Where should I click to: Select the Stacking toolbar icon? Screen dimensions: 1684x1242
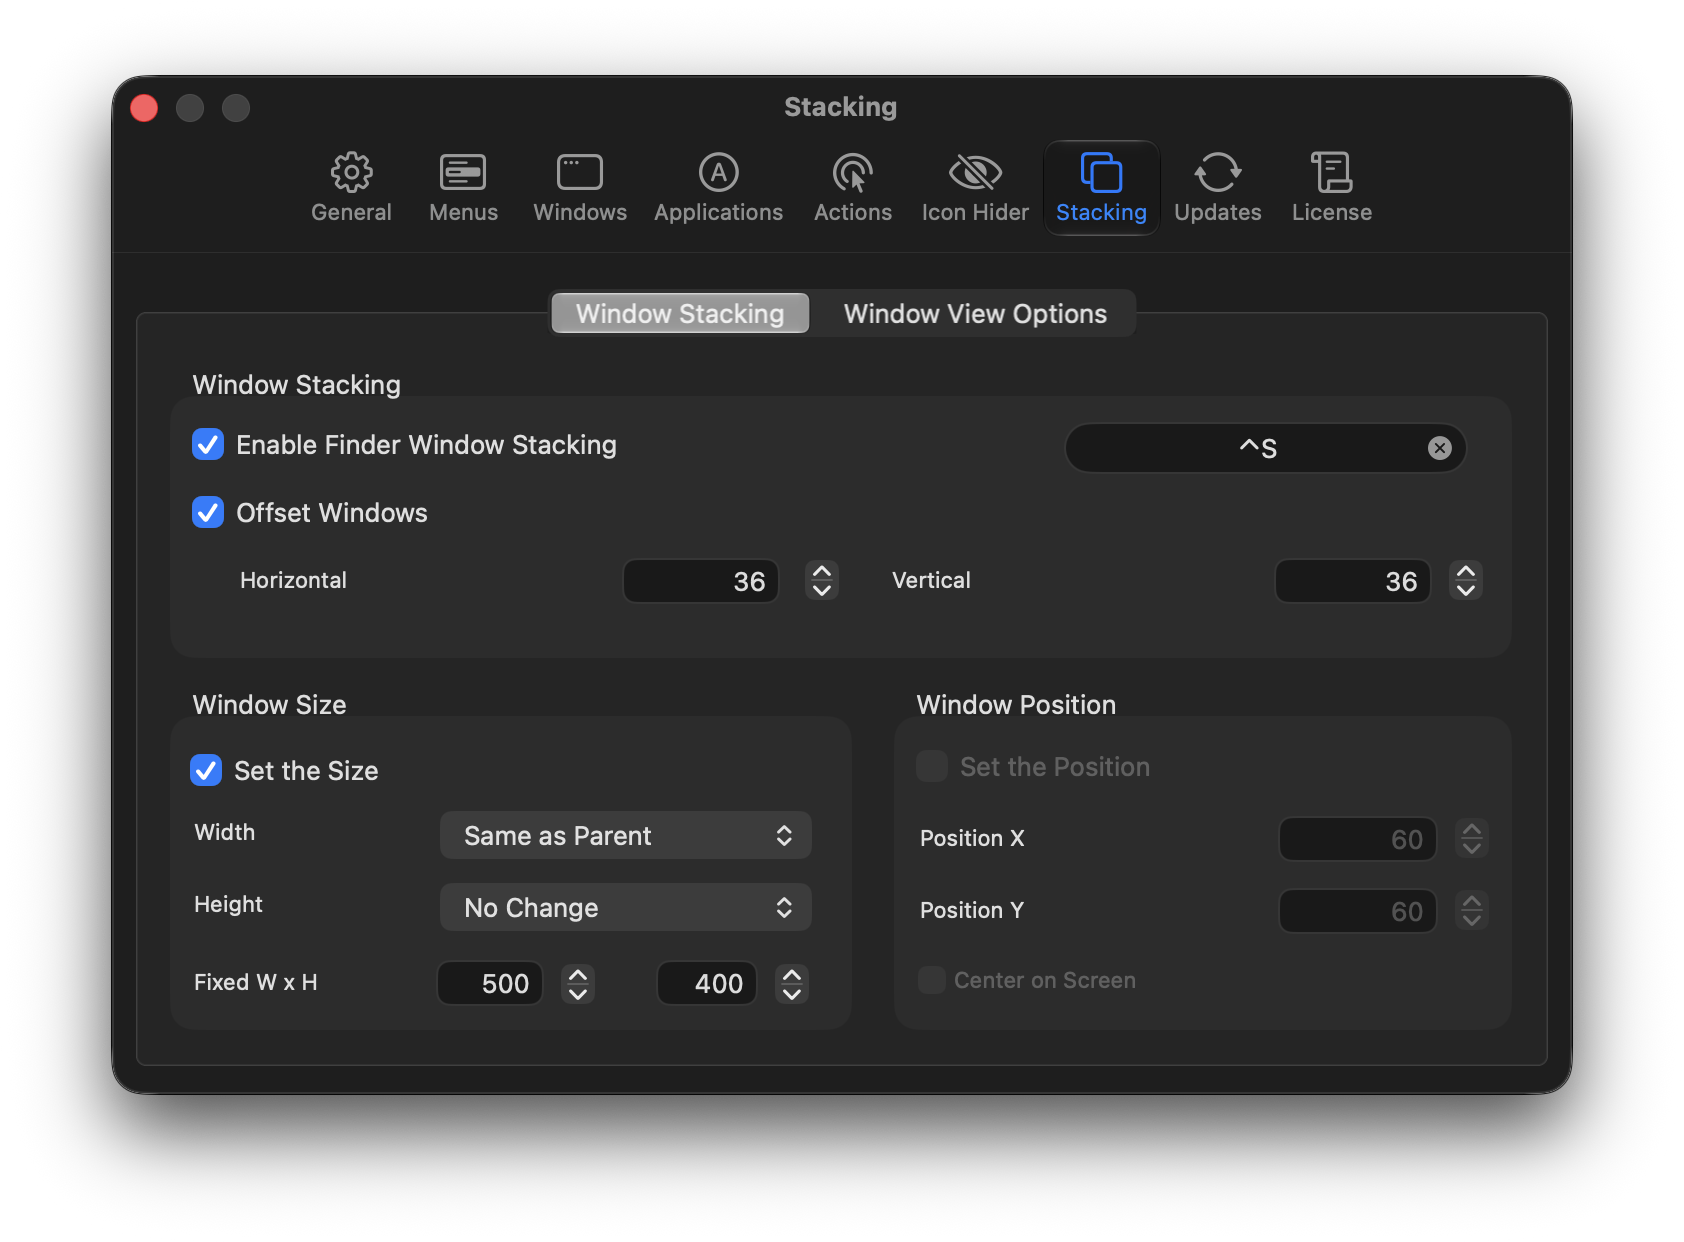(1101, 187)
